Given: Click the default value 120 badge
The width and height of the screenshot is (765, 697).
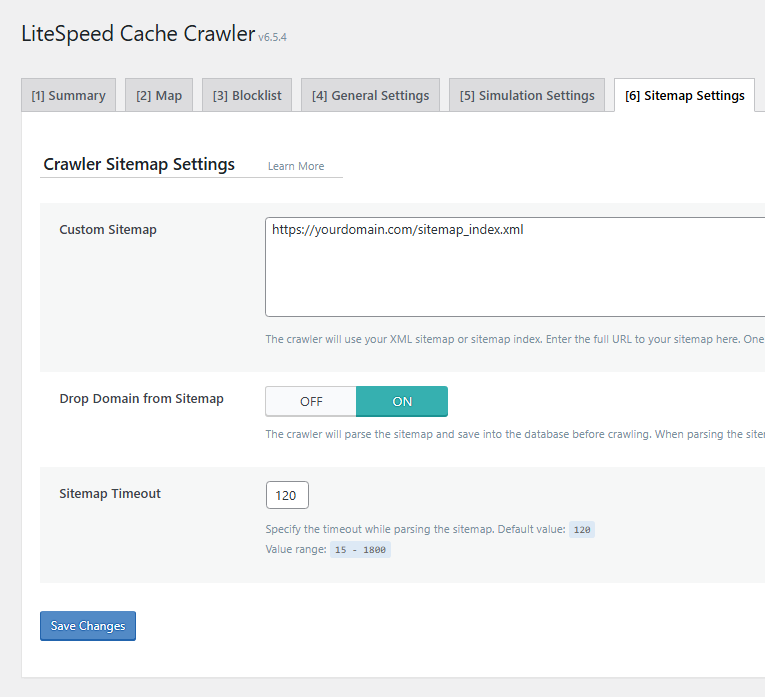Looking at the screenshot, I should coord(582,530).
